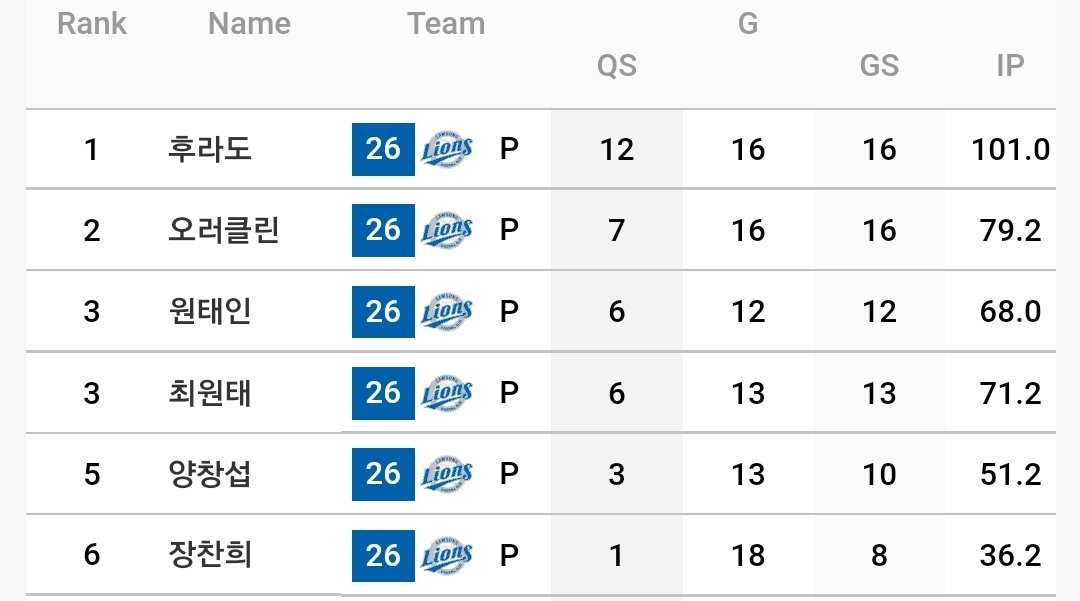Viewport: 1080px width, 601px height.
Task: Click the Lions logo in 후라도's row
Action: [446, 149]
